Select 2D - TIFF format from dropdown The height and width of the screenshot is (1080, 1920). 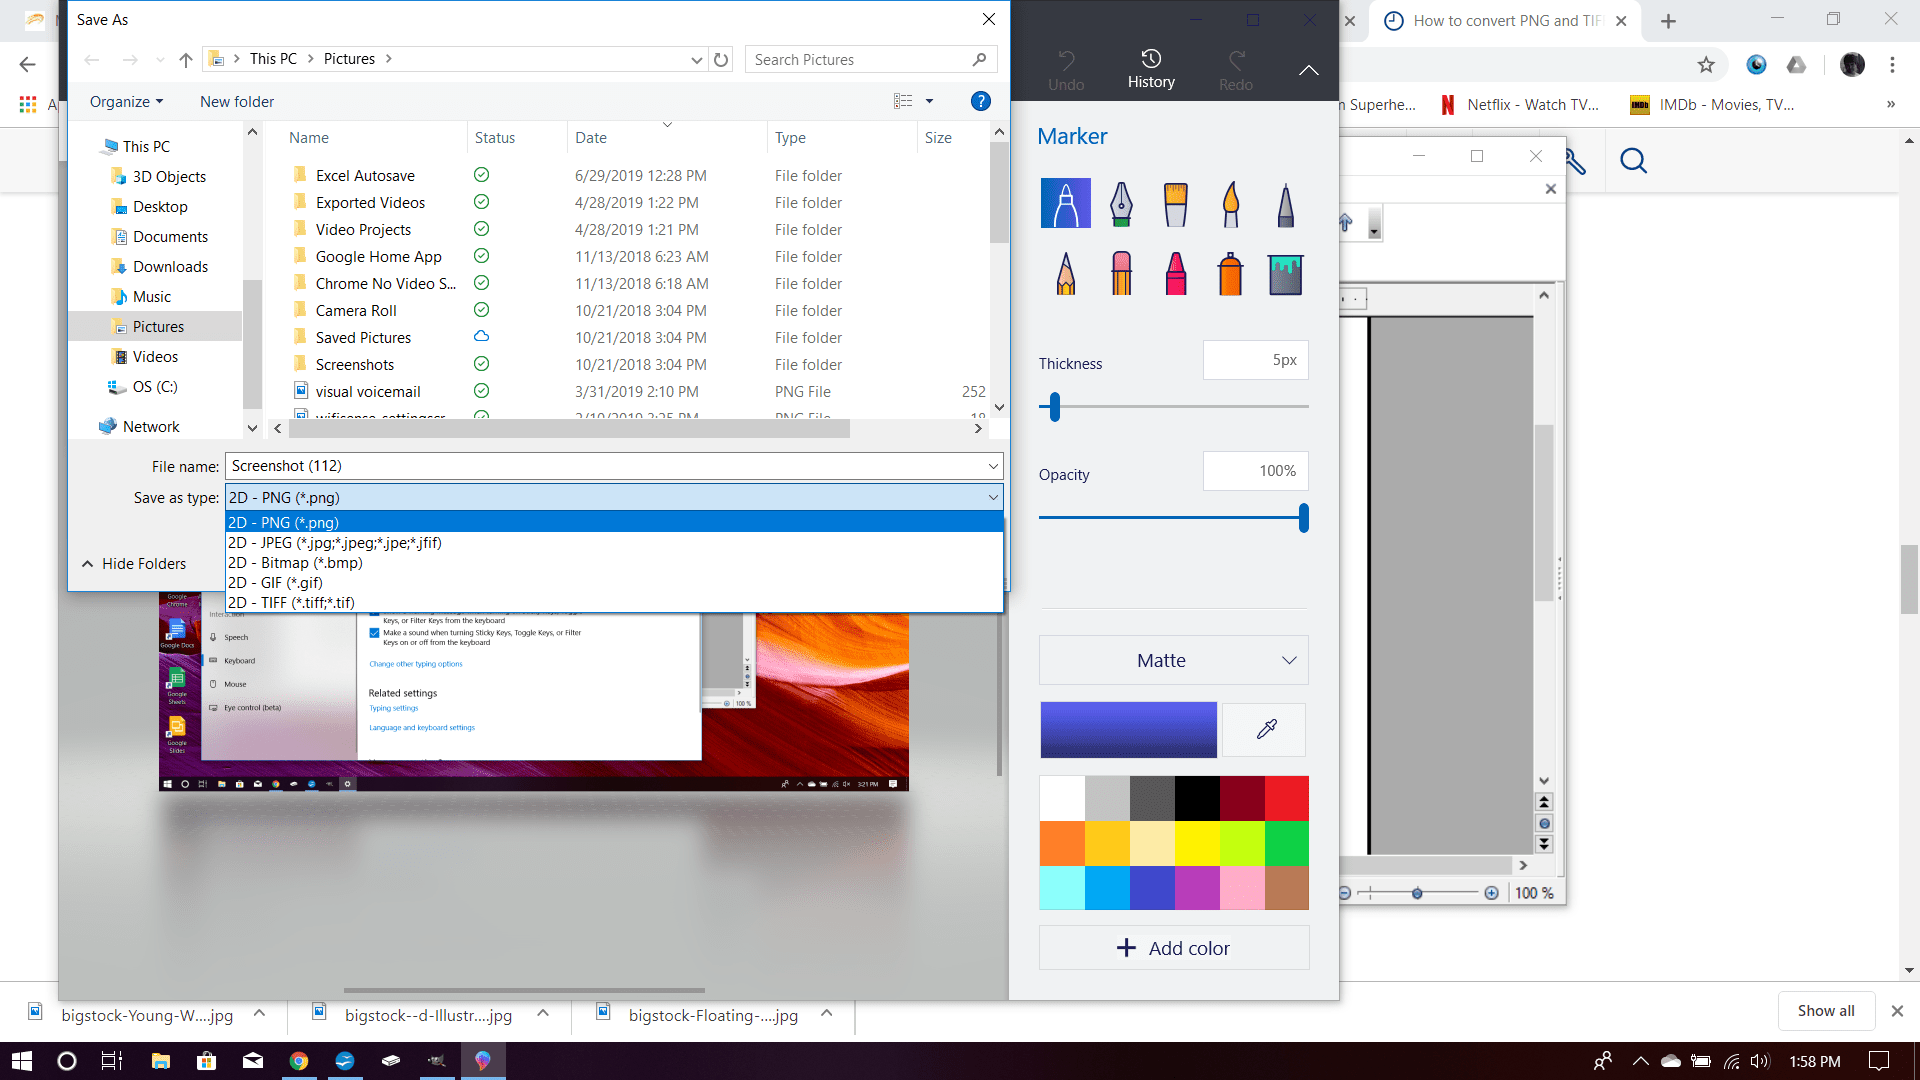pyautogui.click(x=290, y=601)
